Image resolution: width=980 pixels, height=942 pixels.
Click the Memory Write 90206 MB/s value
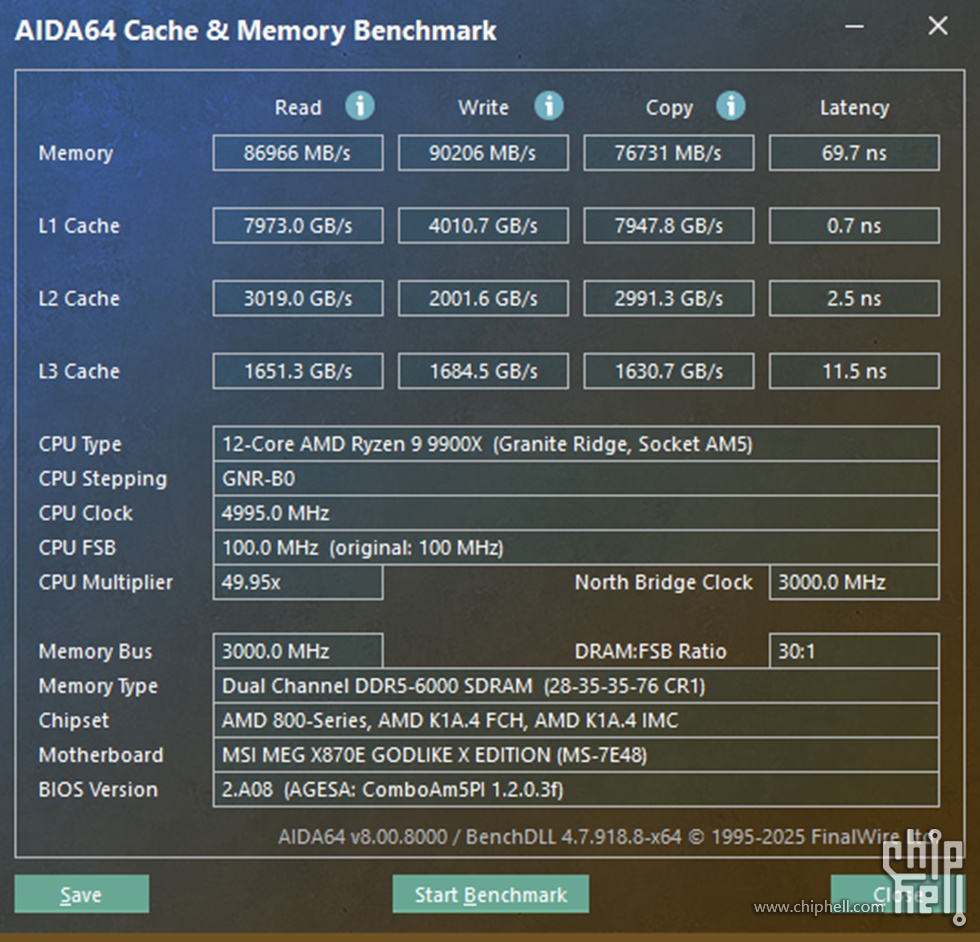tap(483, 153)
